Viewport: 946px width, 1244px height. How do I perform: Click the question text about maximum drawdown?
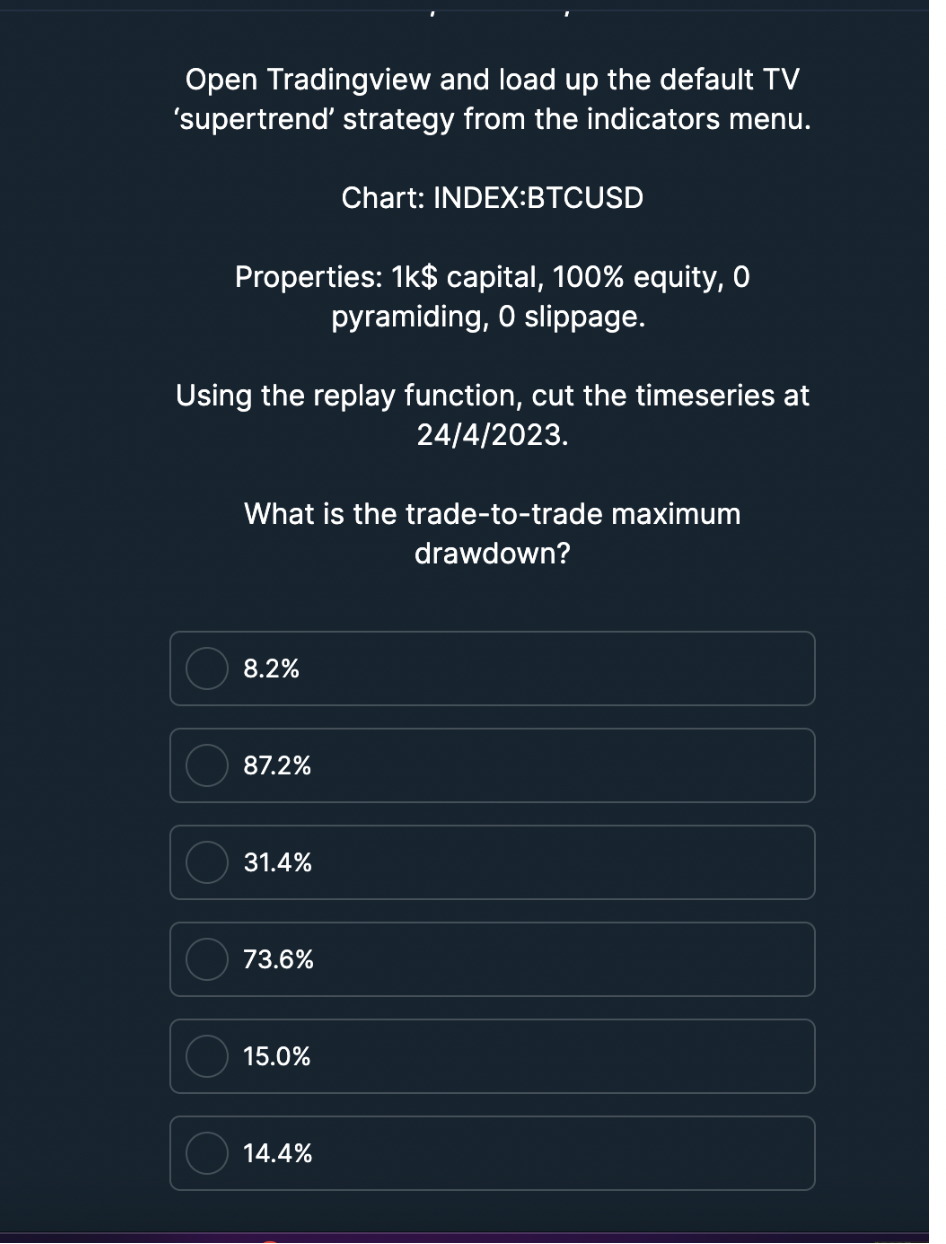(x=492, y=533)
